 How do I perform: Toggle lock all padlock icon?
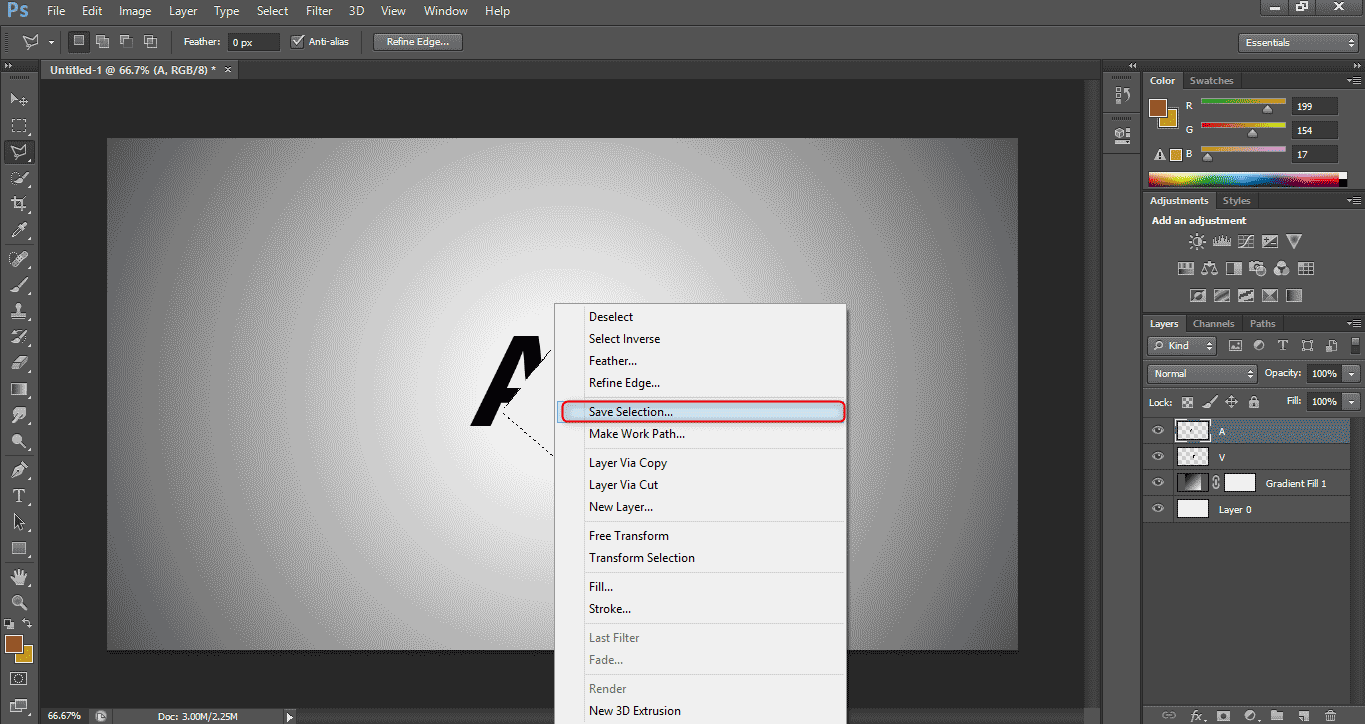(1253, 402)
